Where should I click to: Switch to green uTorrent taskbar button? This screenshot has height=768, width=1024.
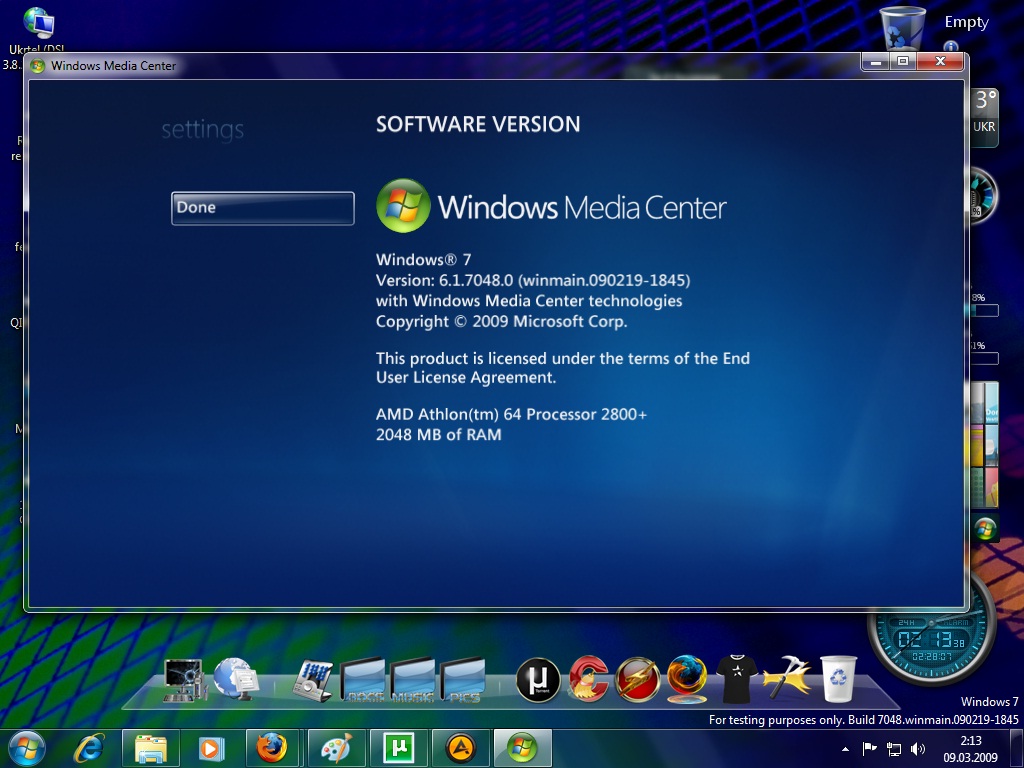[x=398, y=748]
